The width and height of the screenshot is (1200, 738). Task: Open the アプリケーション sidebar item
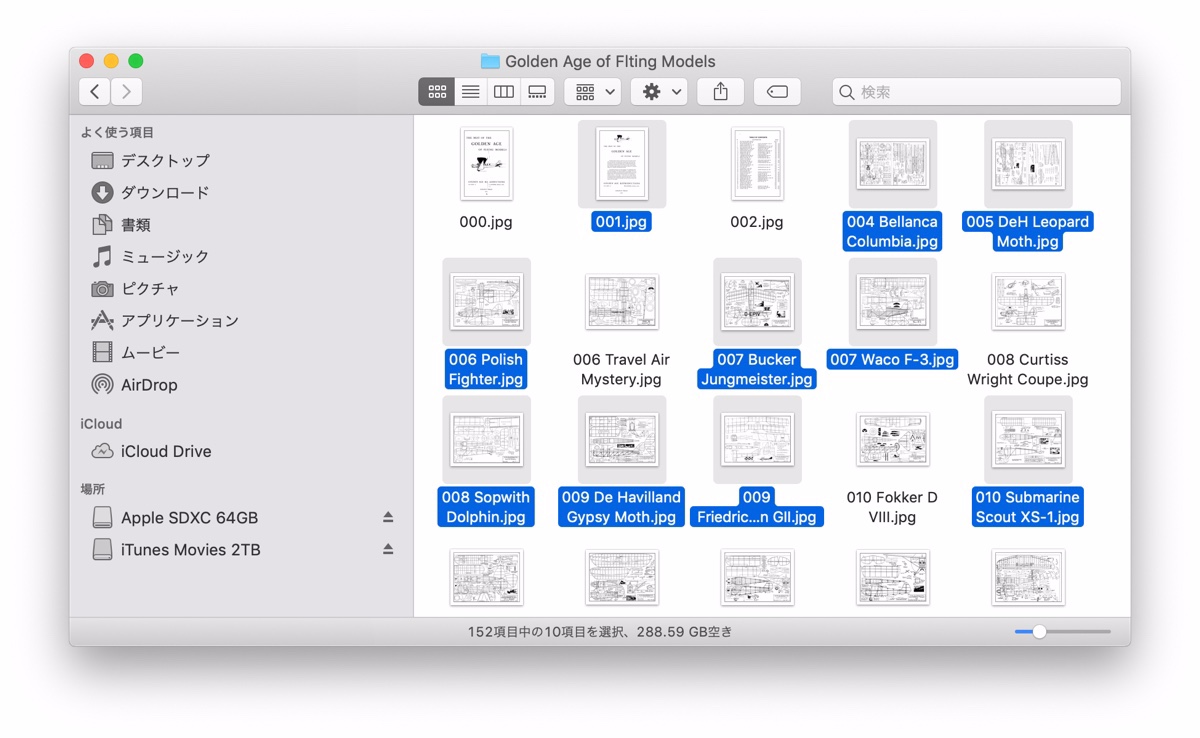(179, 321)
